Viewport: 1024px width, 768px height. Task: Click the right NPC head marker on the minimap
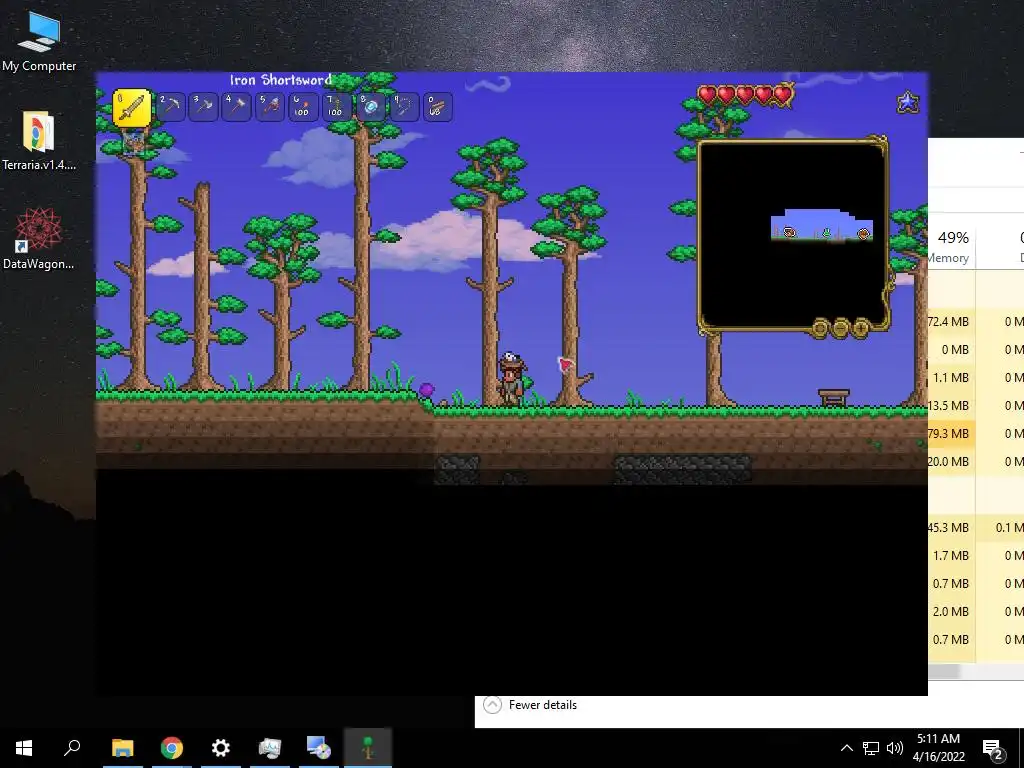tap(863, 233)
